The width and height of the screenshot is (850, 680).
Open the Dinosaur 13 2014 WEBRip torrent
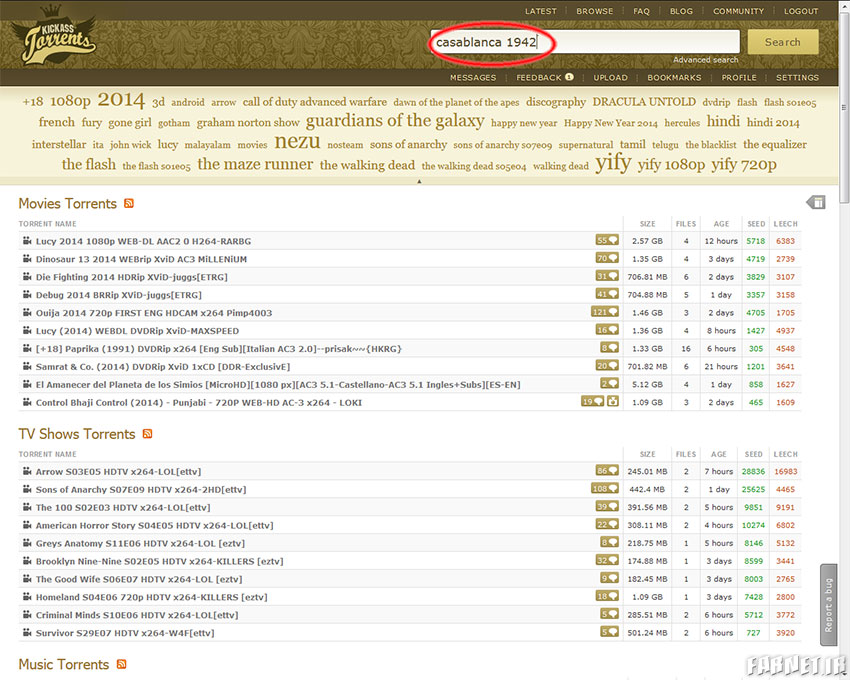coord(141,259)
